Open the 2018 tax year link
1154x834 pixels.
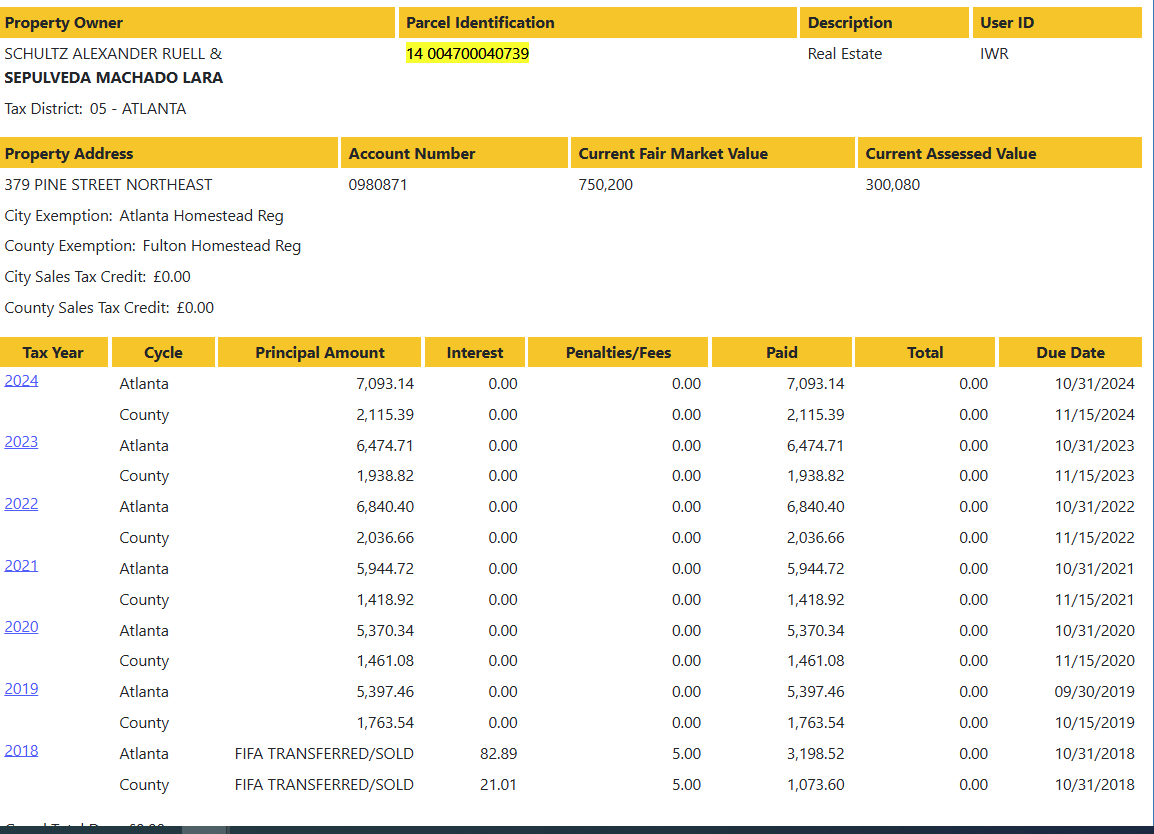pyautogui.click(x=21, y=751)
